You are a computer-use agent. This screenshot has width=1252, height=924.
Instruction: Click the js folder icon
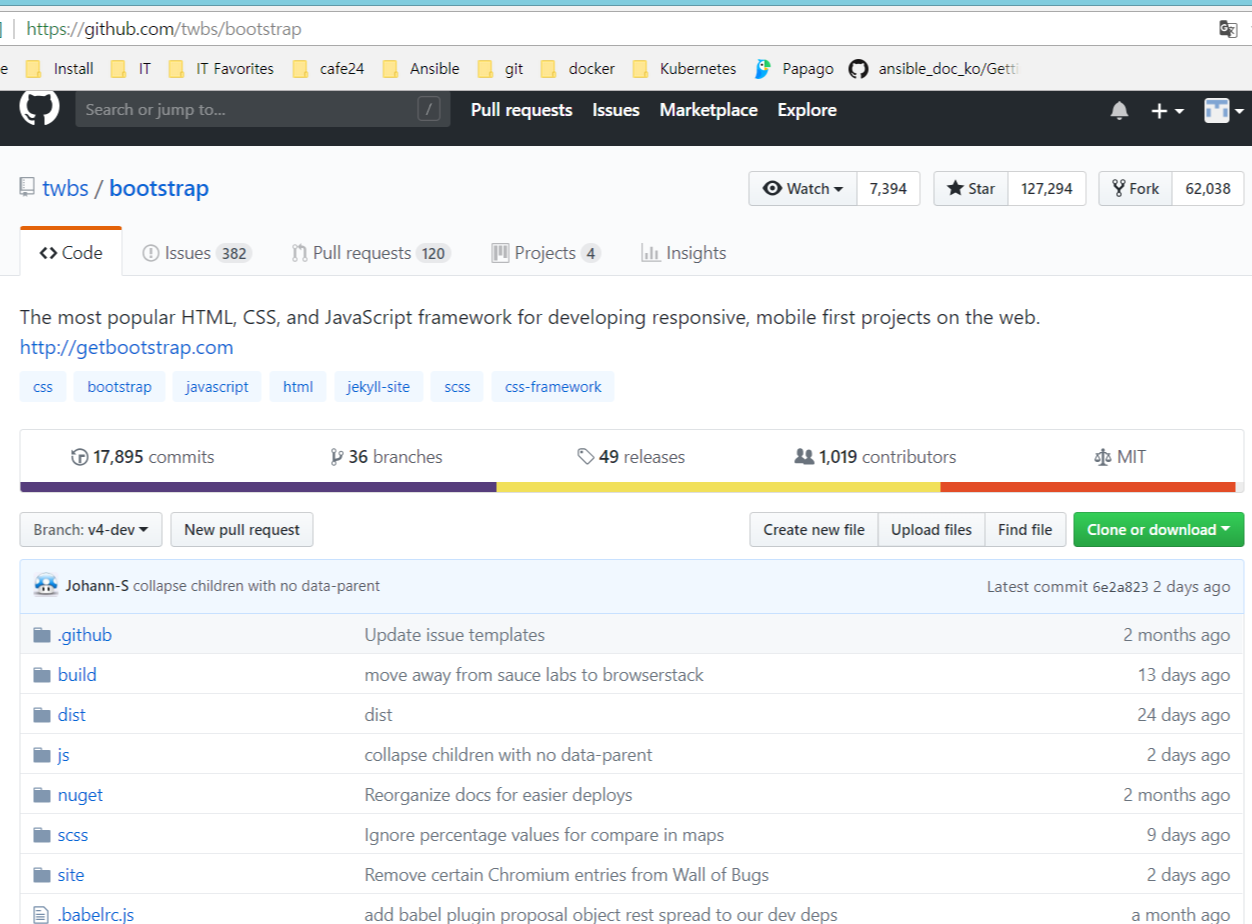(x=41, y=755)
